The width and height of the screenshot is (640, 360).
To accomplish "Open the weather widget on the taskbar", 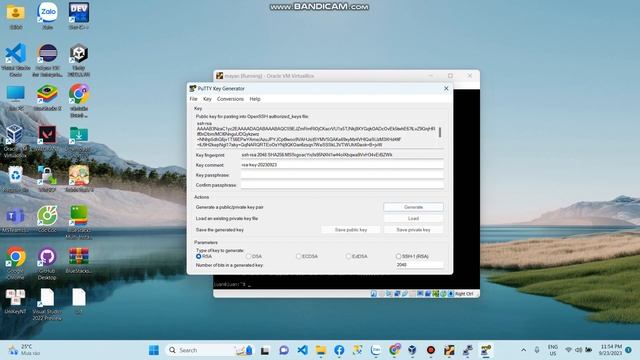I will tap(25, 350).
